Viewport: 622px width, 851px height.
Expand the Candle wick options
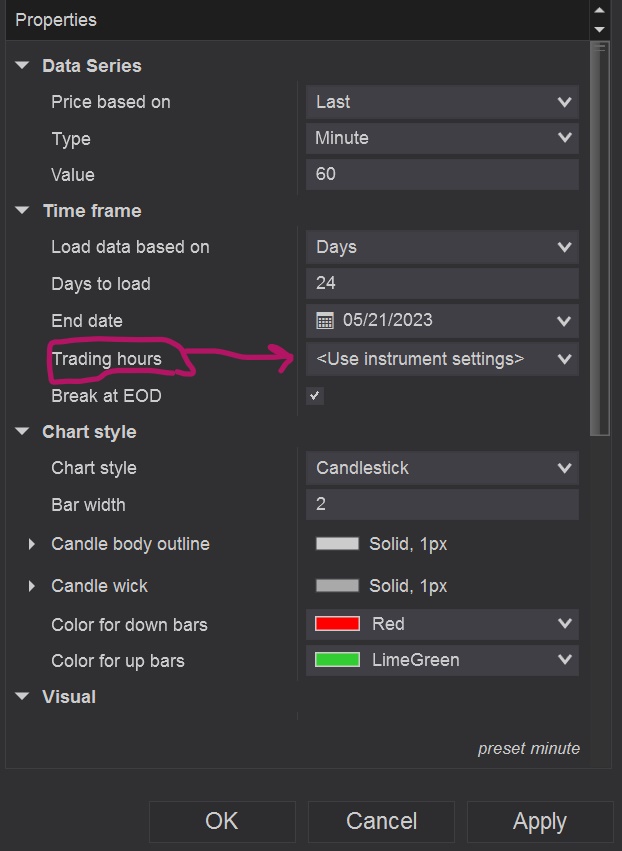coord(32,586)
